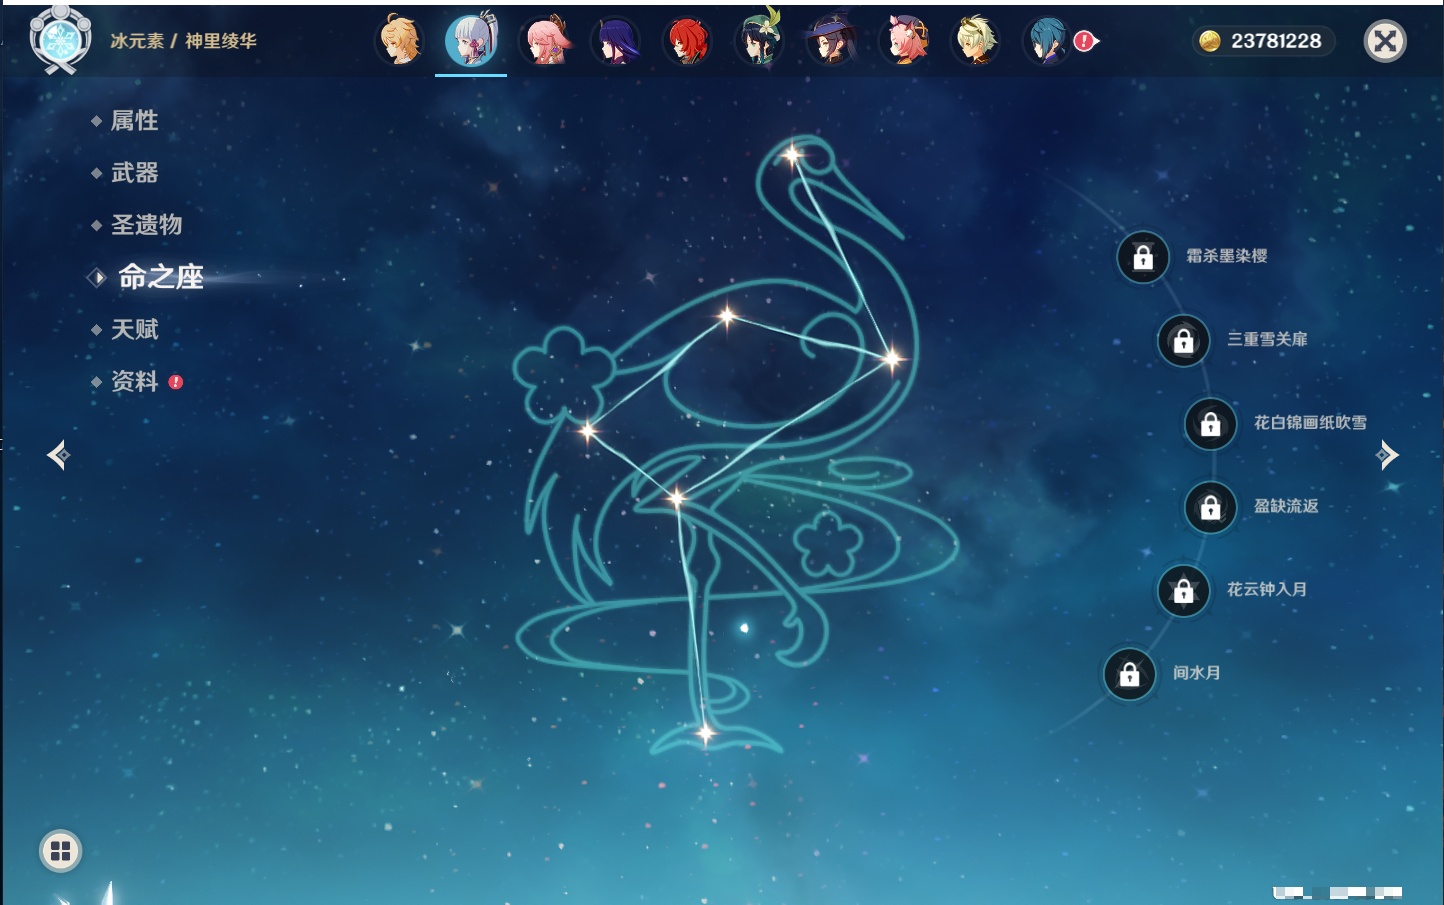Open the 盈缺流返 constellation label
This screenshot has width=1444, height=905.
click(x=1285, y=506)
